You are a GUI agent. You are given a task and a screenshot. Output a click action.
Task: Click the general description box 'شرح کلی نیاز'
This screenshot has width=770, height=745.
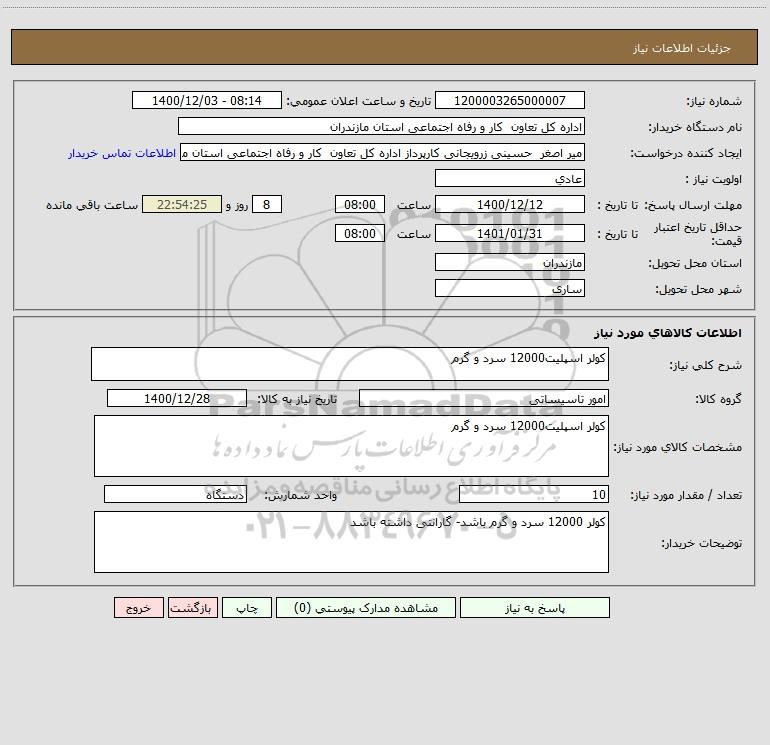point(350,364)
